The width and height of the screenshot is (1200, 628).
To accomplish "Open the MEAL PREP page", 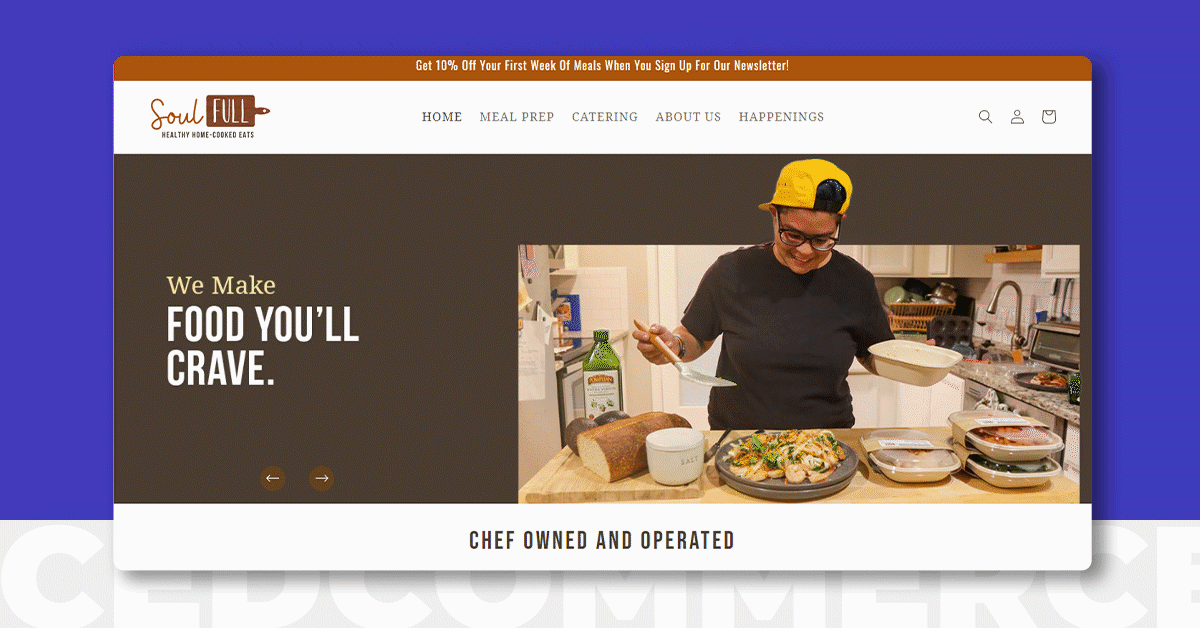I will (517, 117).
